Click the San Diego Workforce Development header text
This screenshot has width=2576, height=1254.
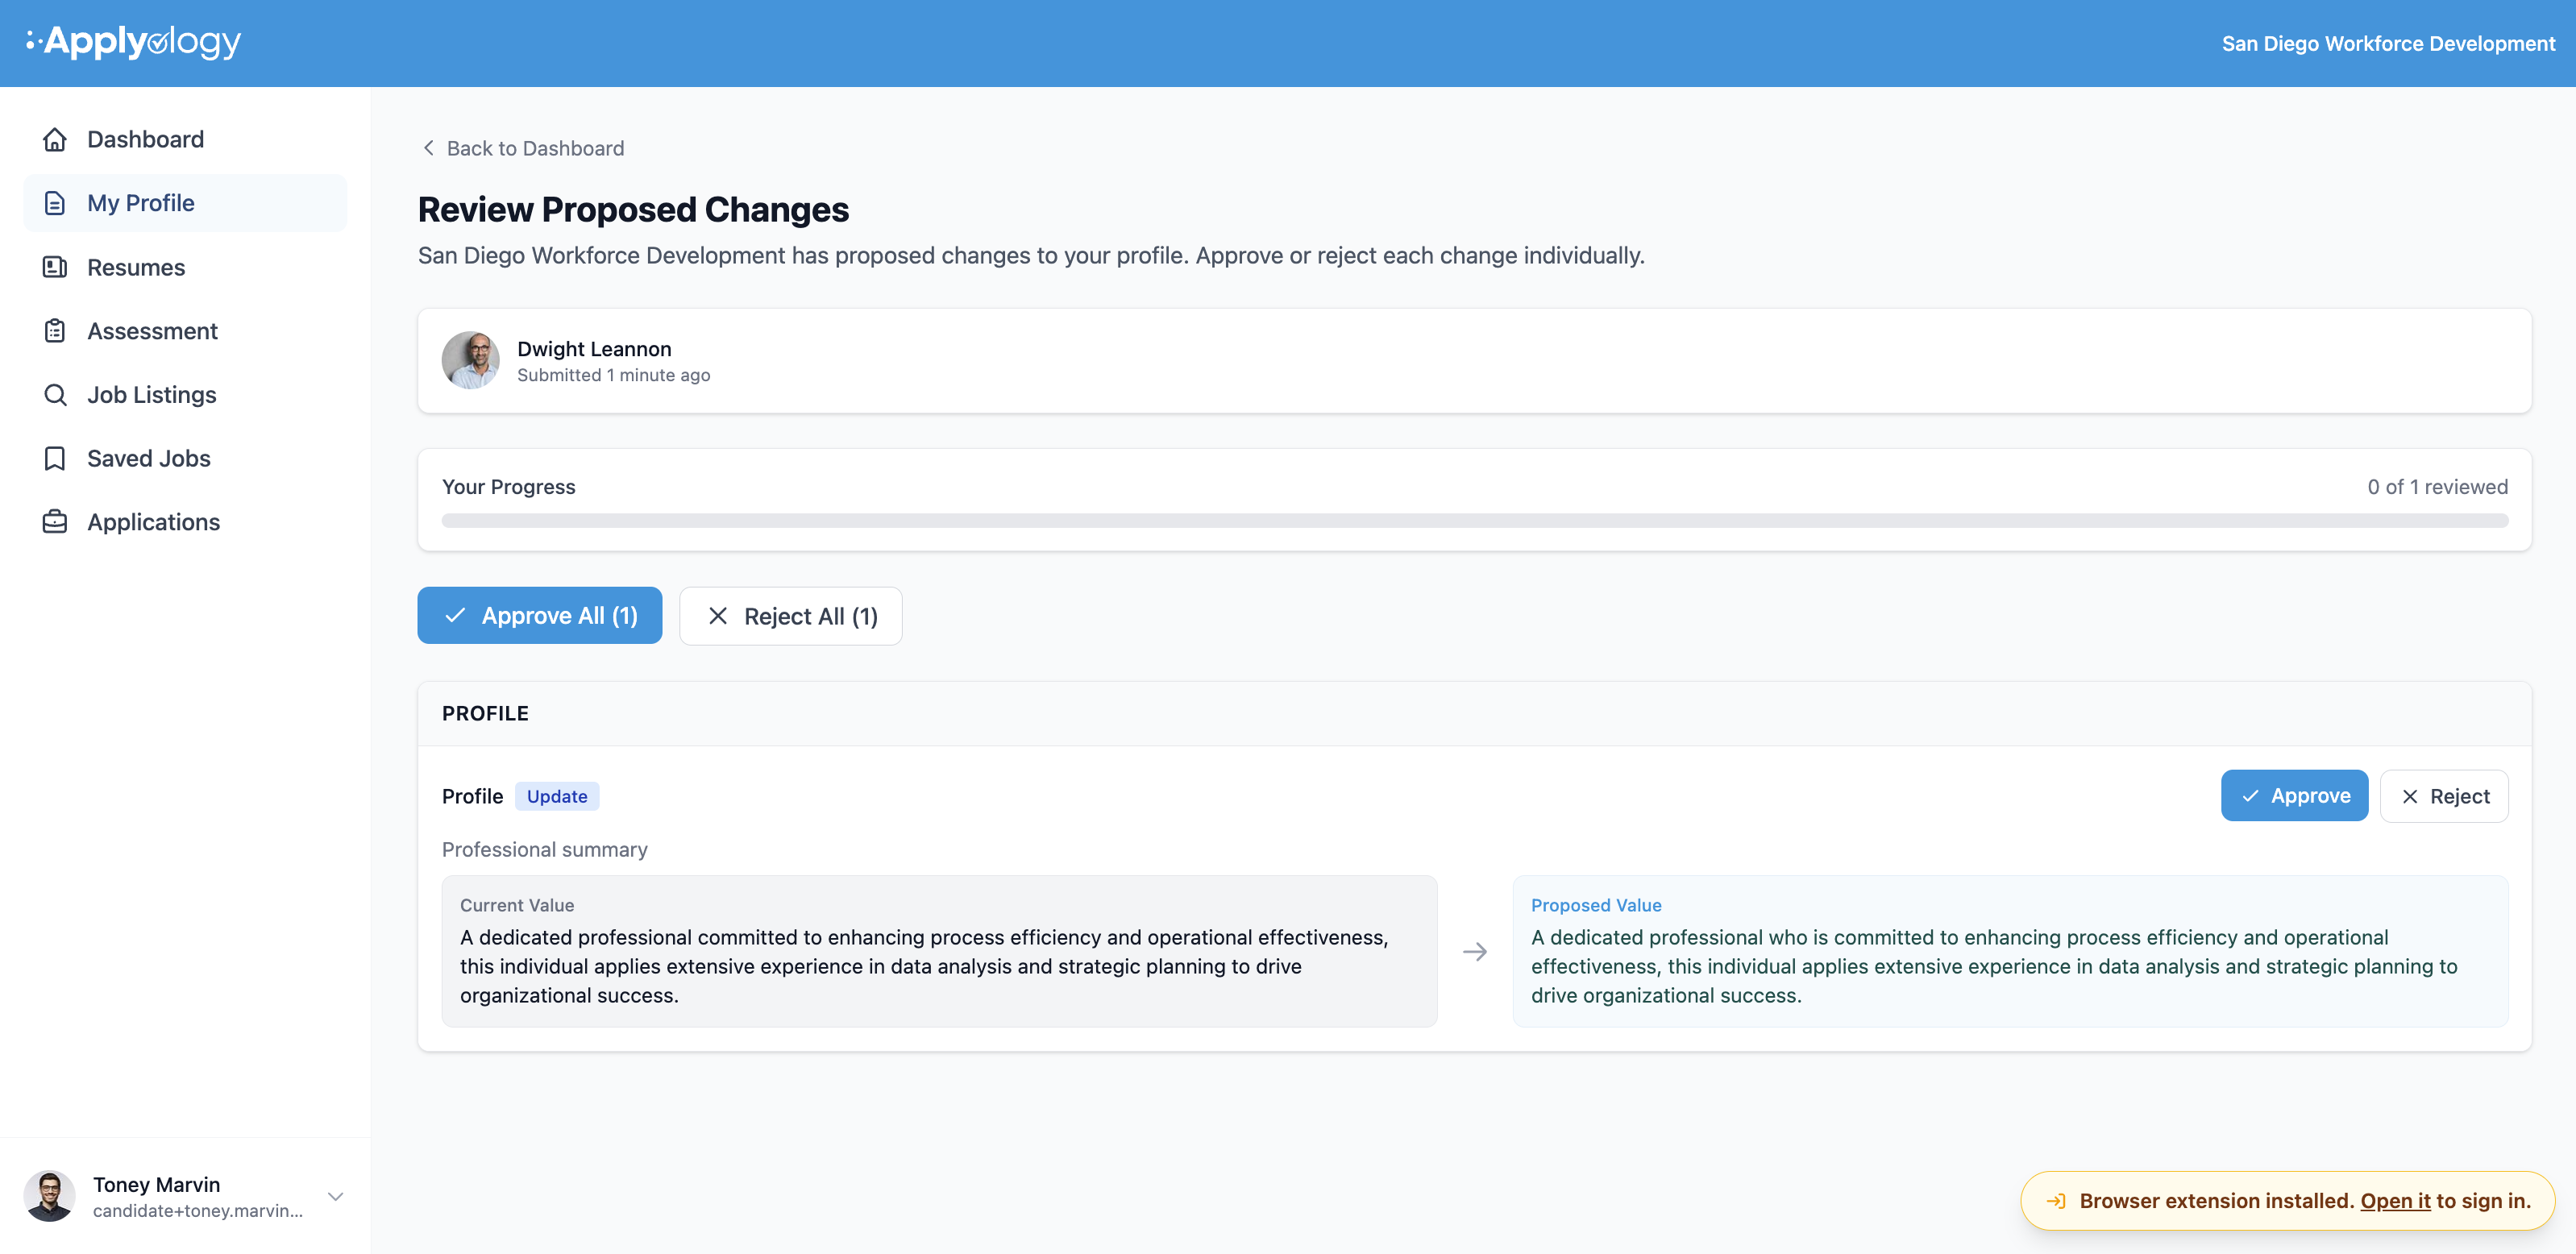point(2388,44)
